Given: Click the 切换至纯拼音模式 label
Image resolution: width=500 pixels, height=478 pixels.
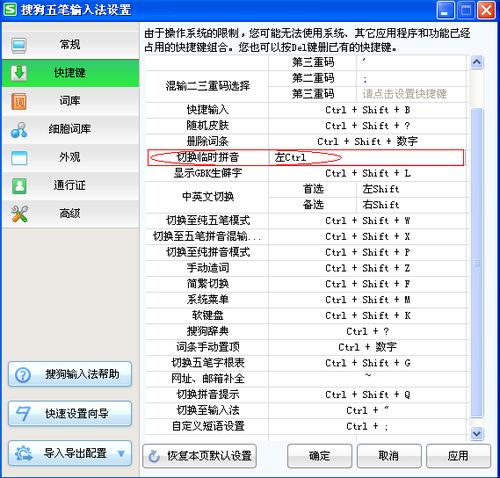Looking at the screenshot, I should 208,252.
